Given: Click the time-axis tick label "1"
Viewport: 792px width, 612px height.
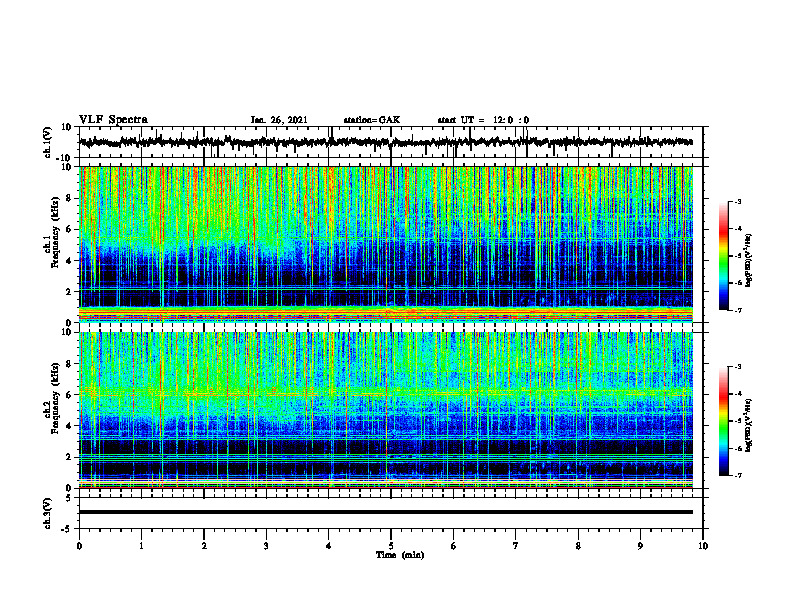Looking at the screenshot, I should click(141, 546).
